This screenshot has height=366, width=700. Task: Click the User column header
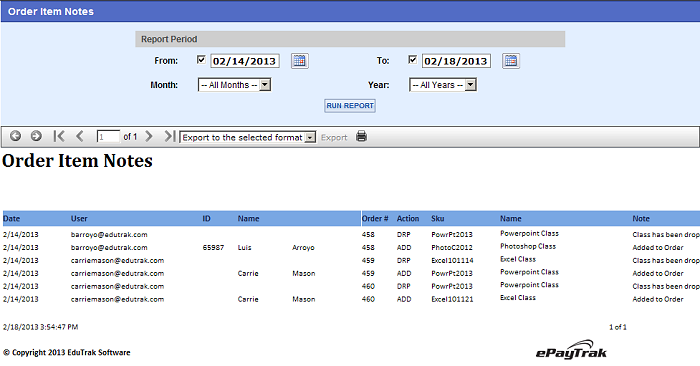(x=79, y=219)
